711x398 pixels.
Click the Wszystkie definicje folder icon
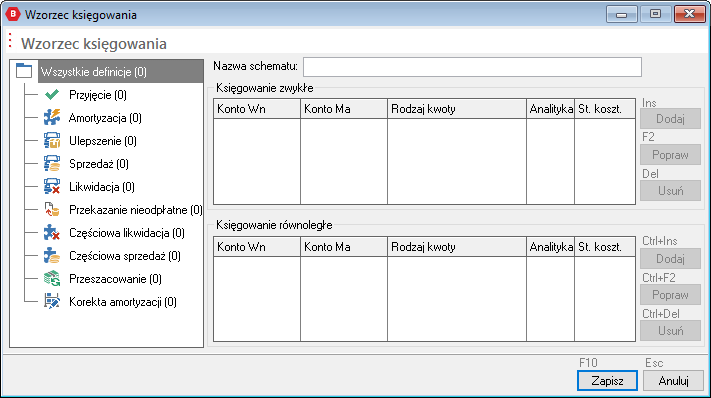24,71
